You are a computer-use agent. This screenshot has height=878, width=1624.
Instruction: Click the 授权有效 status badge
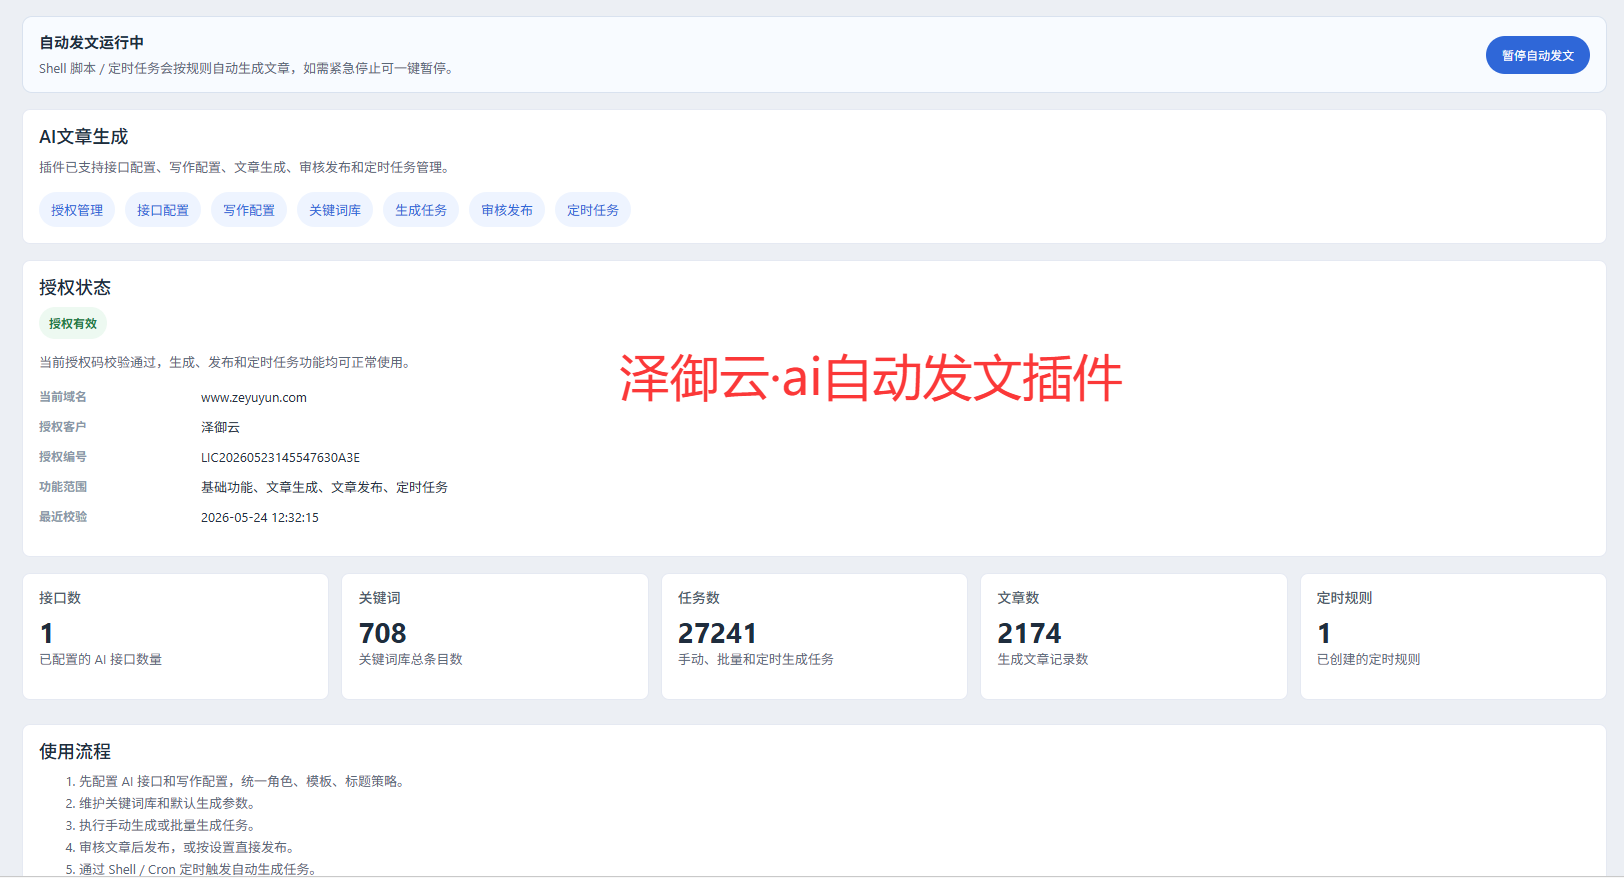pos(73,324)
